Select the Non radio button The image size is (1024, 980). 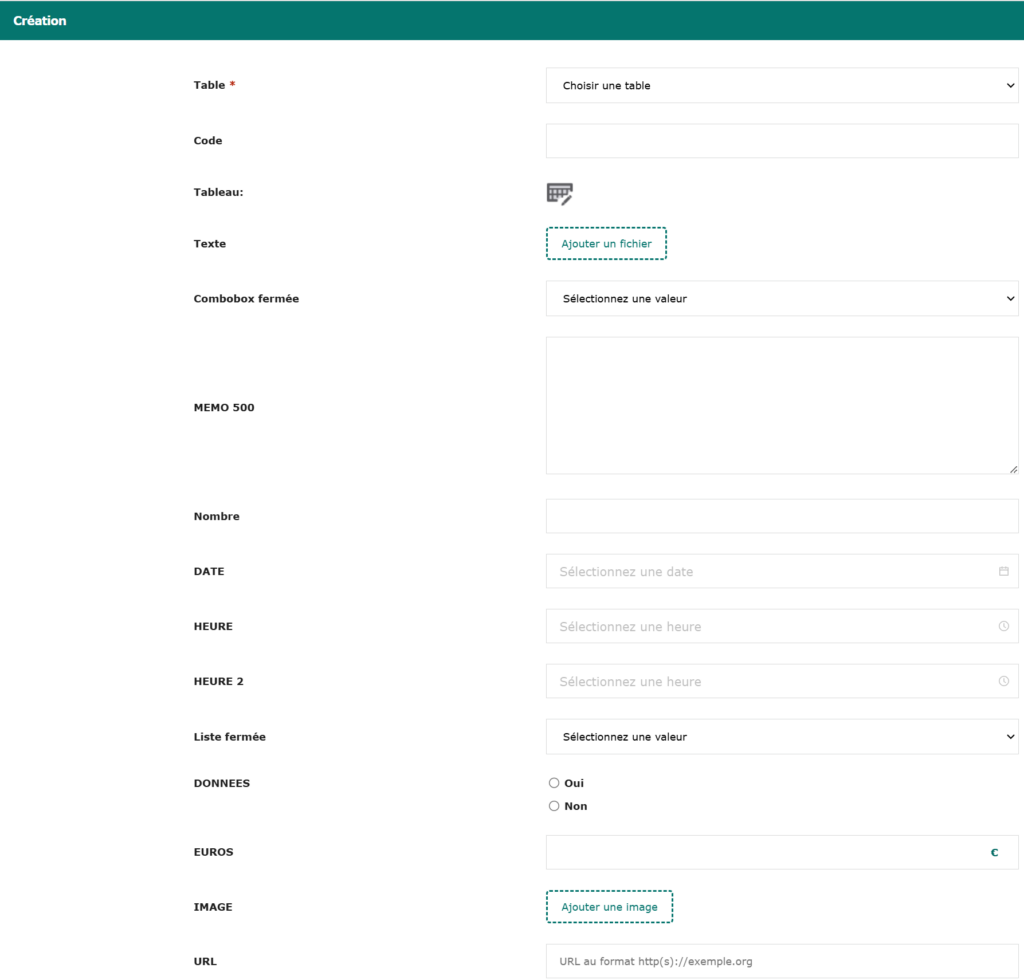pyautogui.click(x=554, y=806)
